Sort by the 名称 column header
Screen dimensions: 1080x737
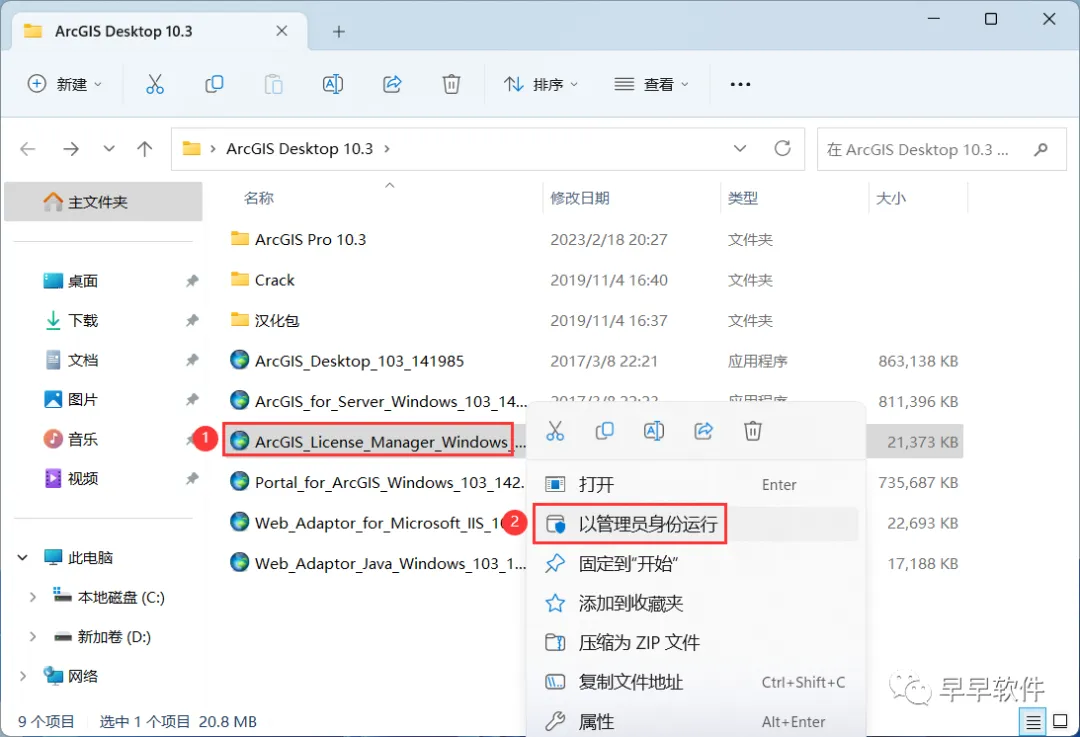click(259, 198)
